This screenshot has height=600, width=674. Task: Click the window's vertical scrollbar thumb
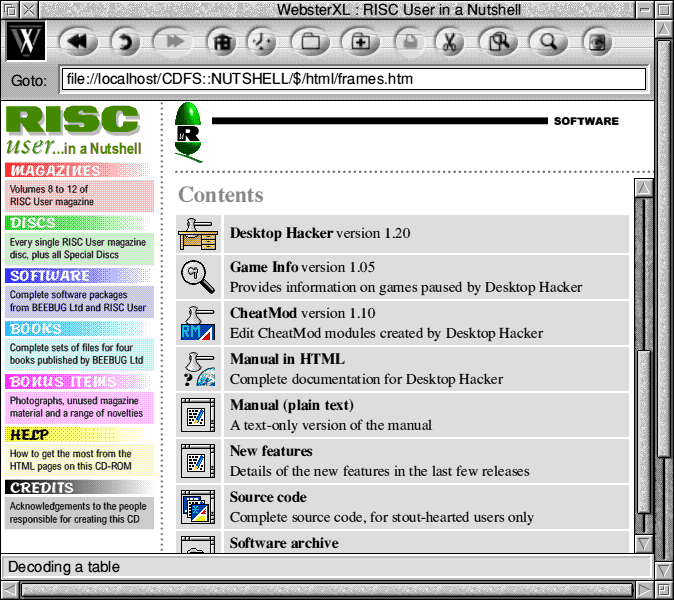(664, 248)
